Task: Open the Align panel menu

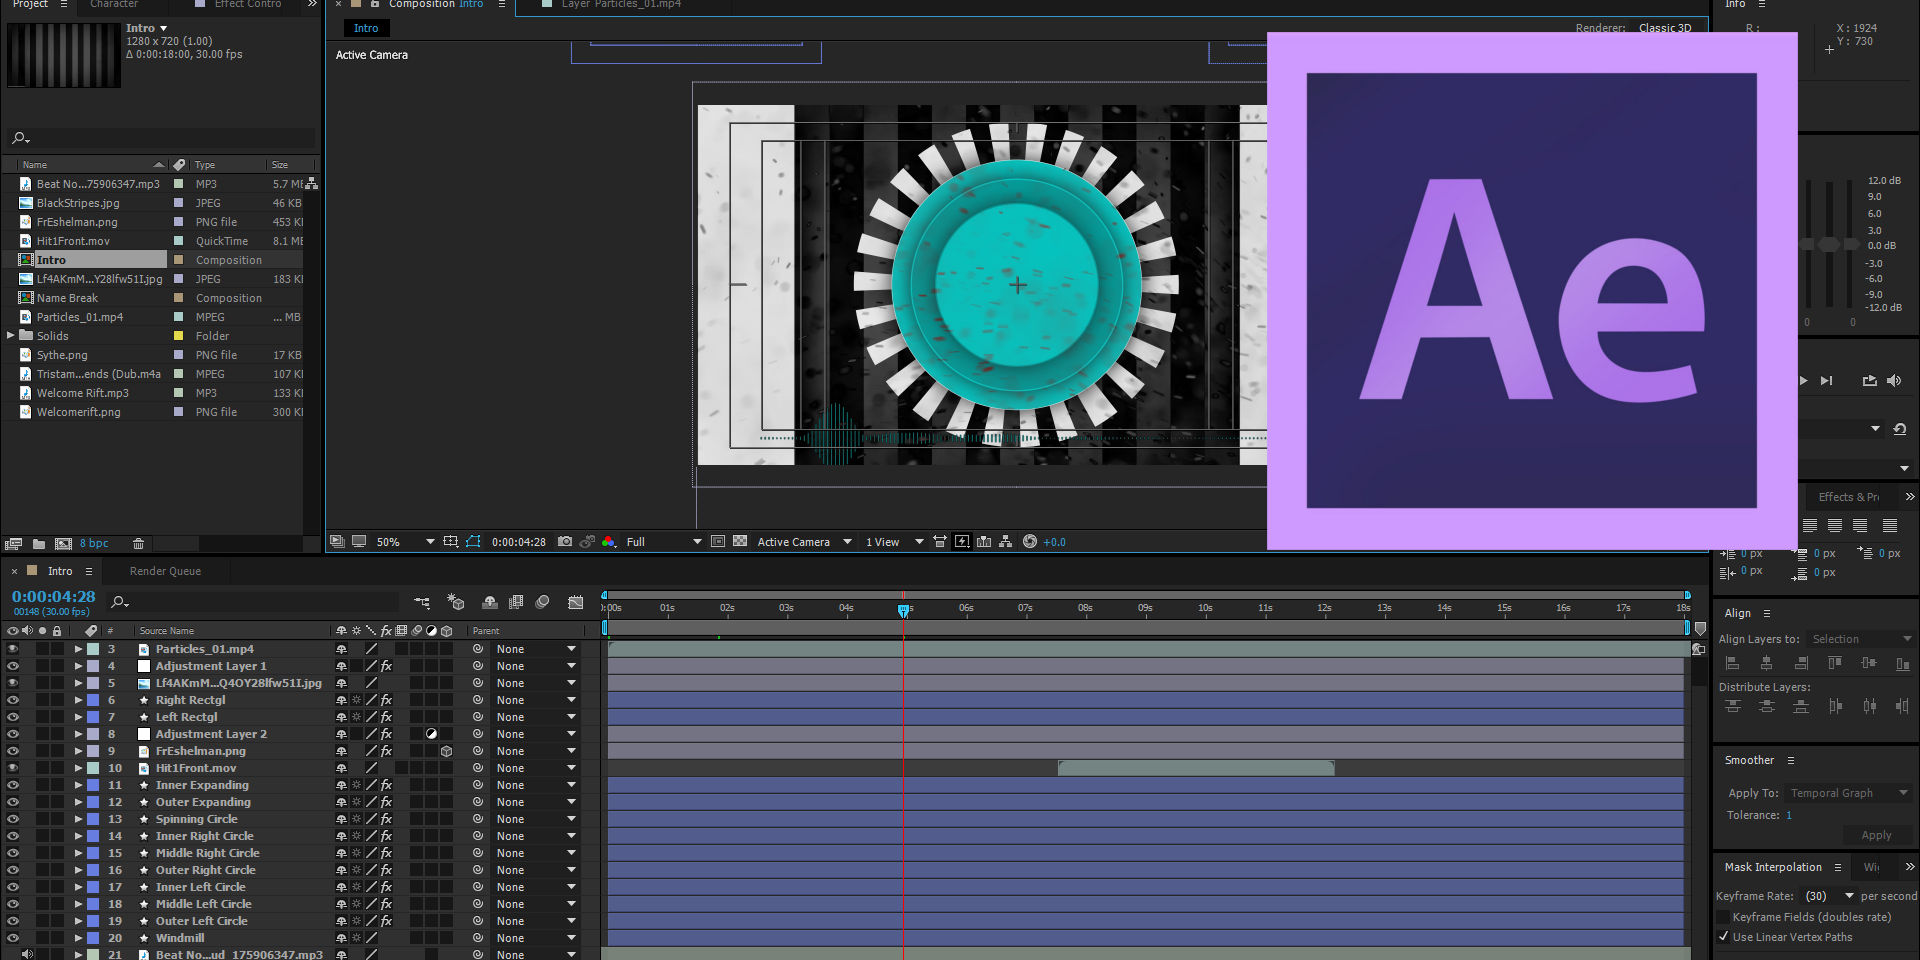Action: (x=1767, y=613)
